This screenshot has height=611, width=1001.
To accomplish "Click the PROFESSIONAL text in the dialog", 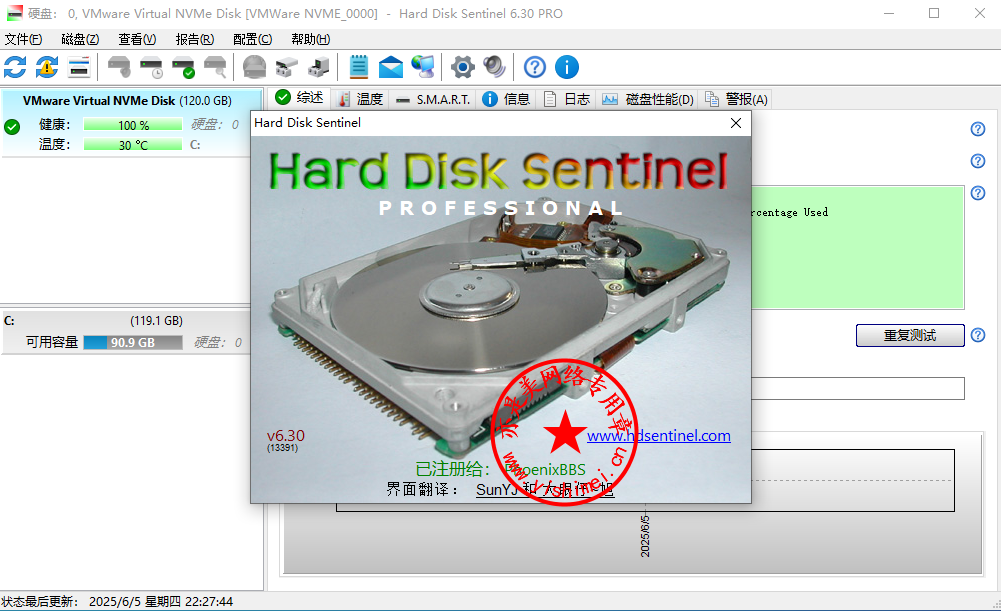I will pos(501,208).
